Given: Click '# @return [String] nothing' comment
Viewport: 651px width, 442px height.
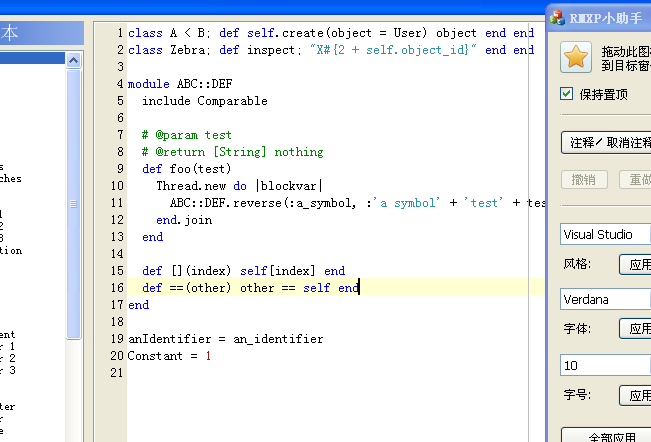Looking at the screenshot, I should coord(232,152).
